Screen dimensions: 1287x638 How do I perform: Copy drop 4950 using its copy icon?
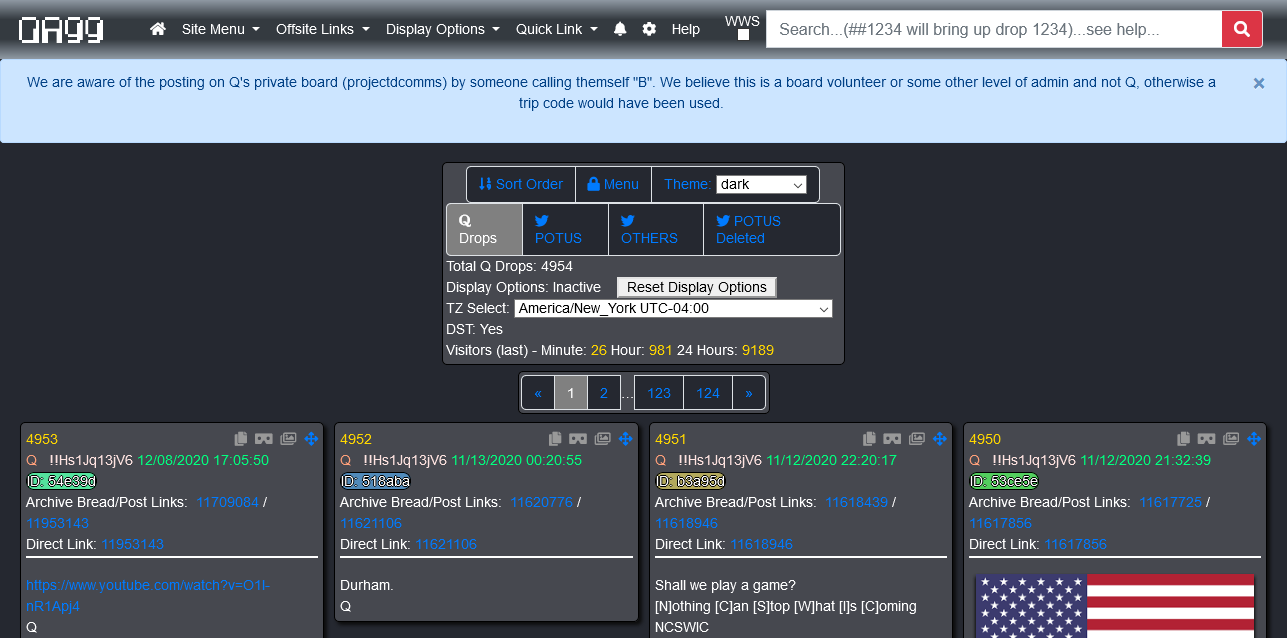(1183, 439)
